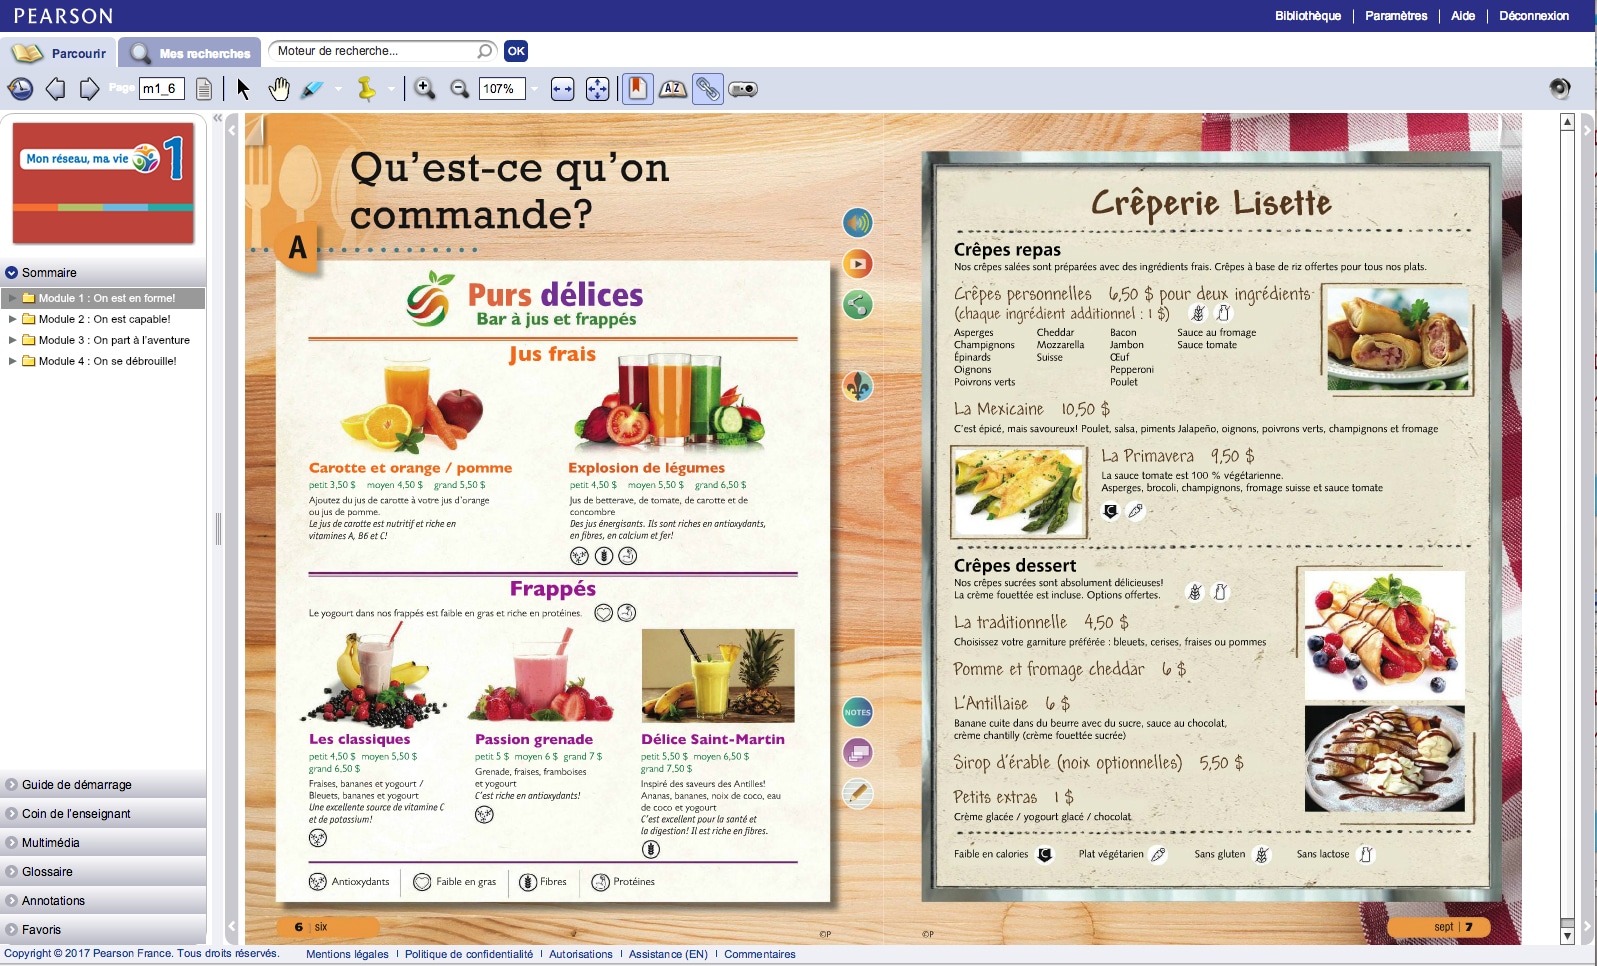Expand Module 1 : On est en forme!
The height and width of the screenshot is (966, 1597).
(13, 298)
